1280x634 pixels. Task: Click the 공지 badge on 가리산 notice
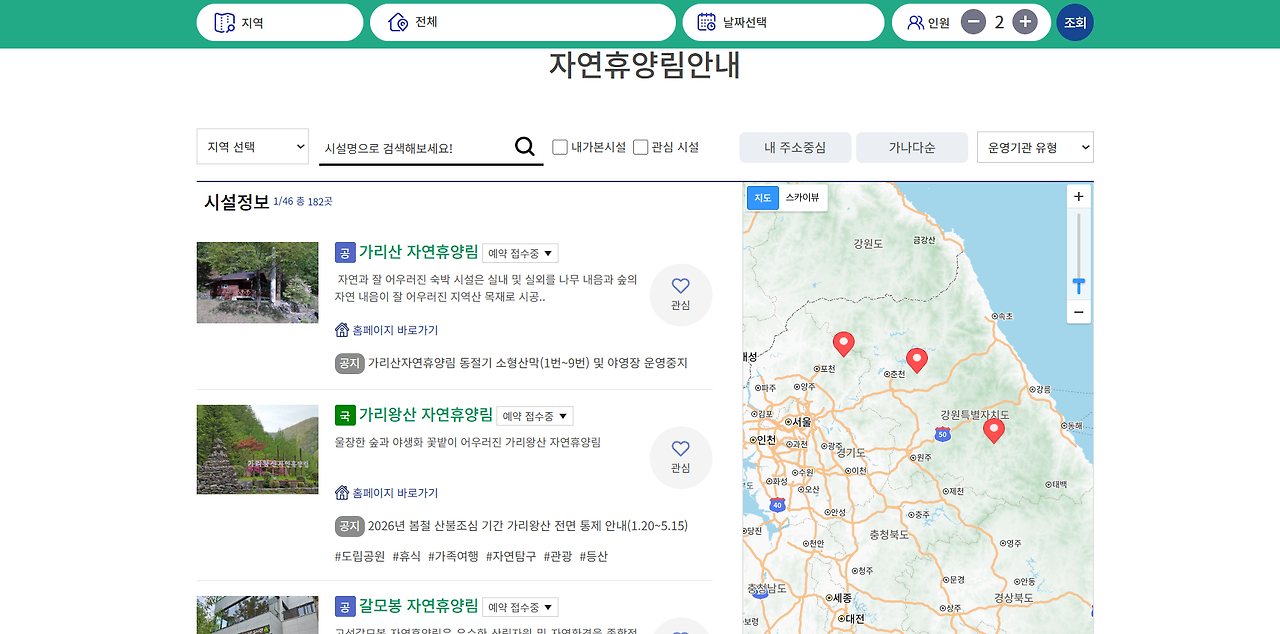tap(349, 363)
